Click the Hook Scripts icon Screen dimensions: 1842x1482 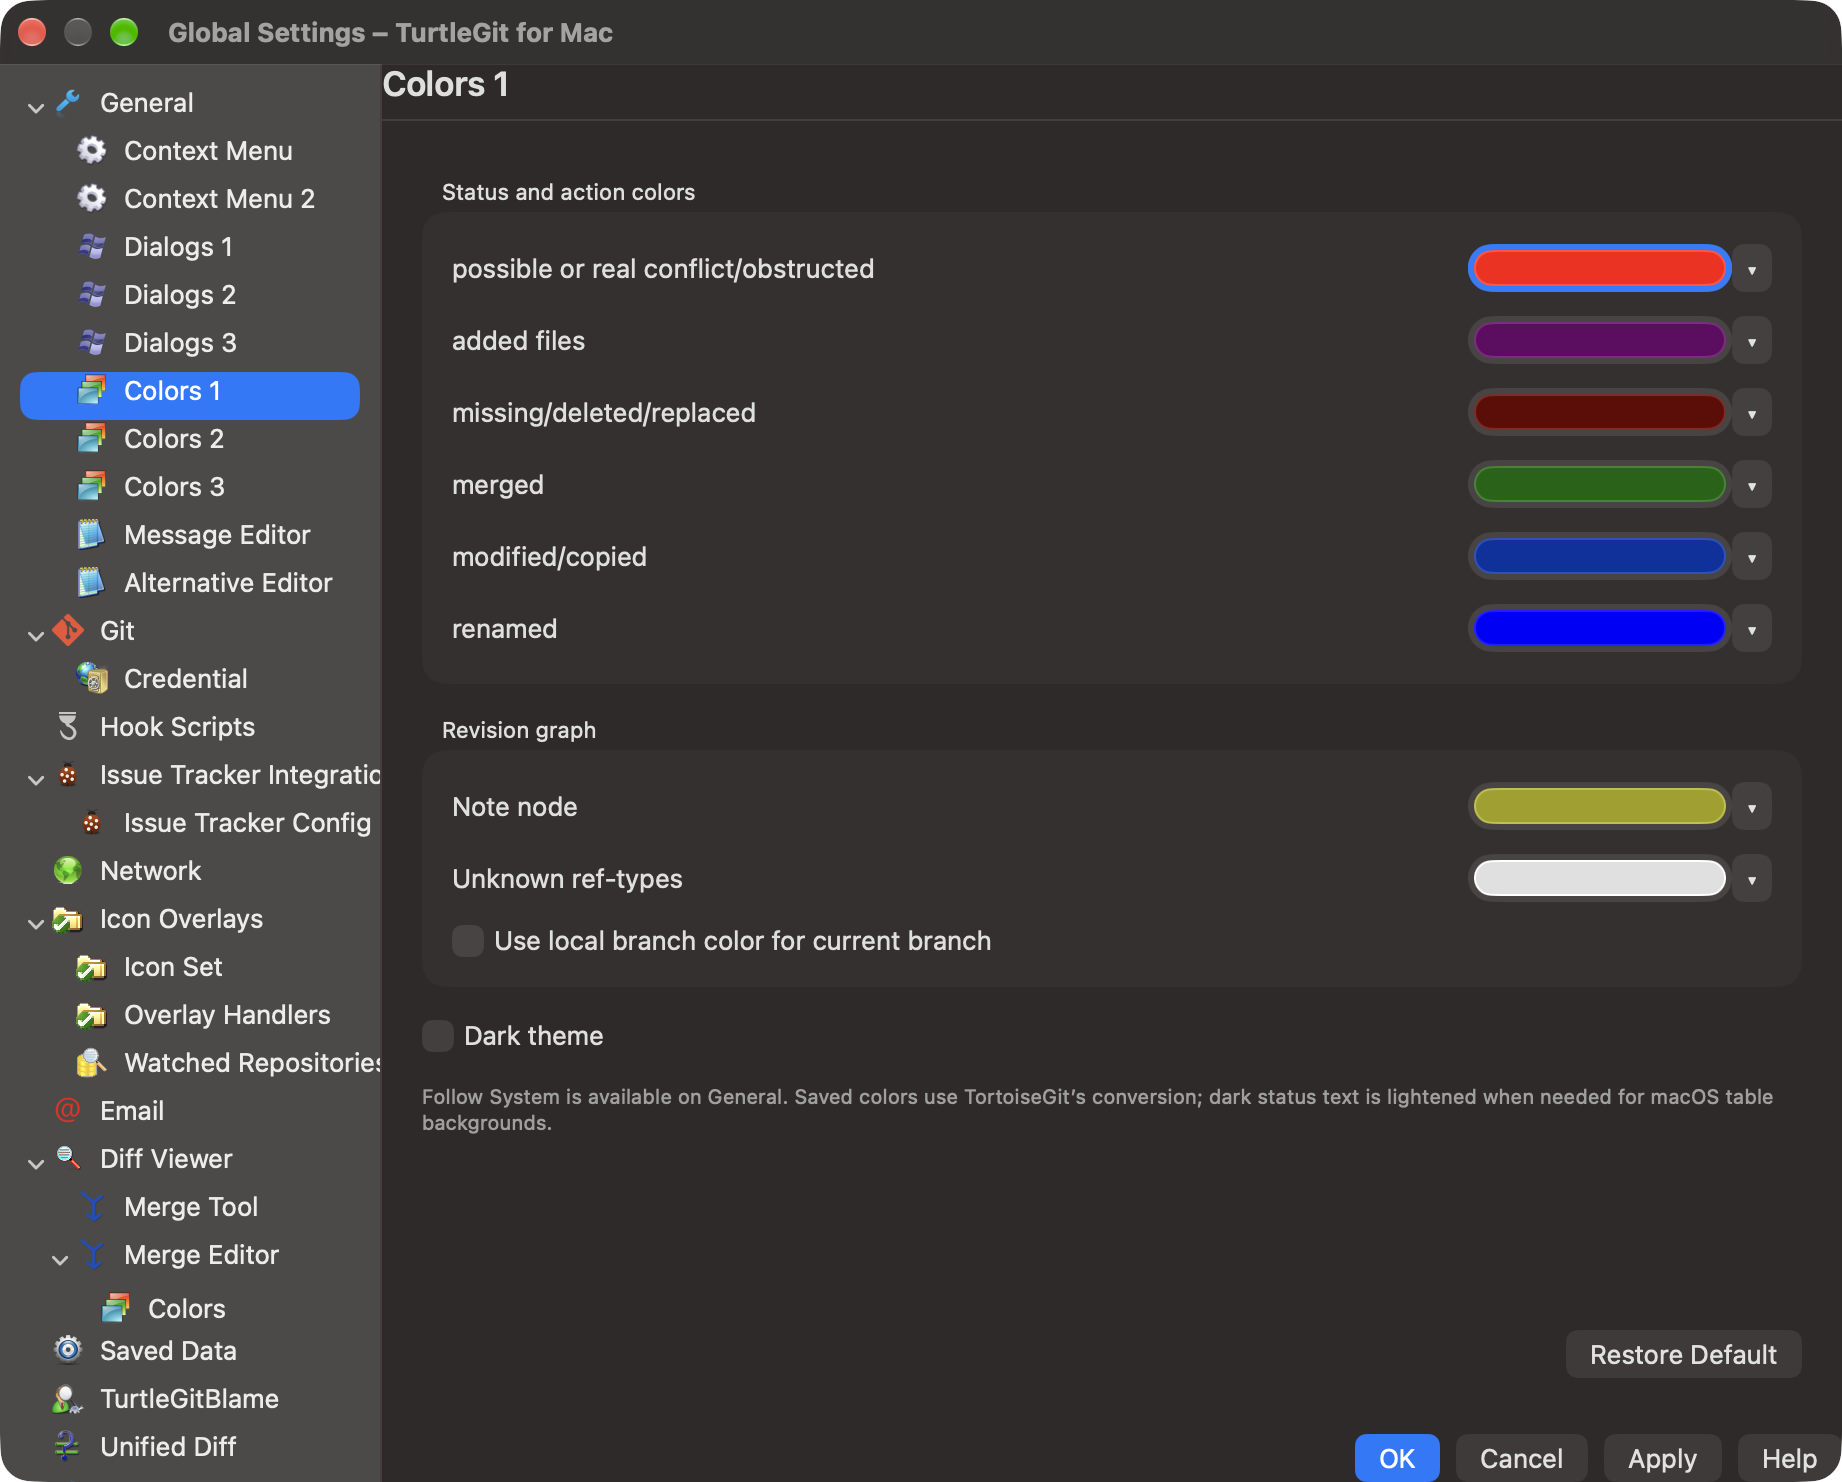[x=68, y=726]
